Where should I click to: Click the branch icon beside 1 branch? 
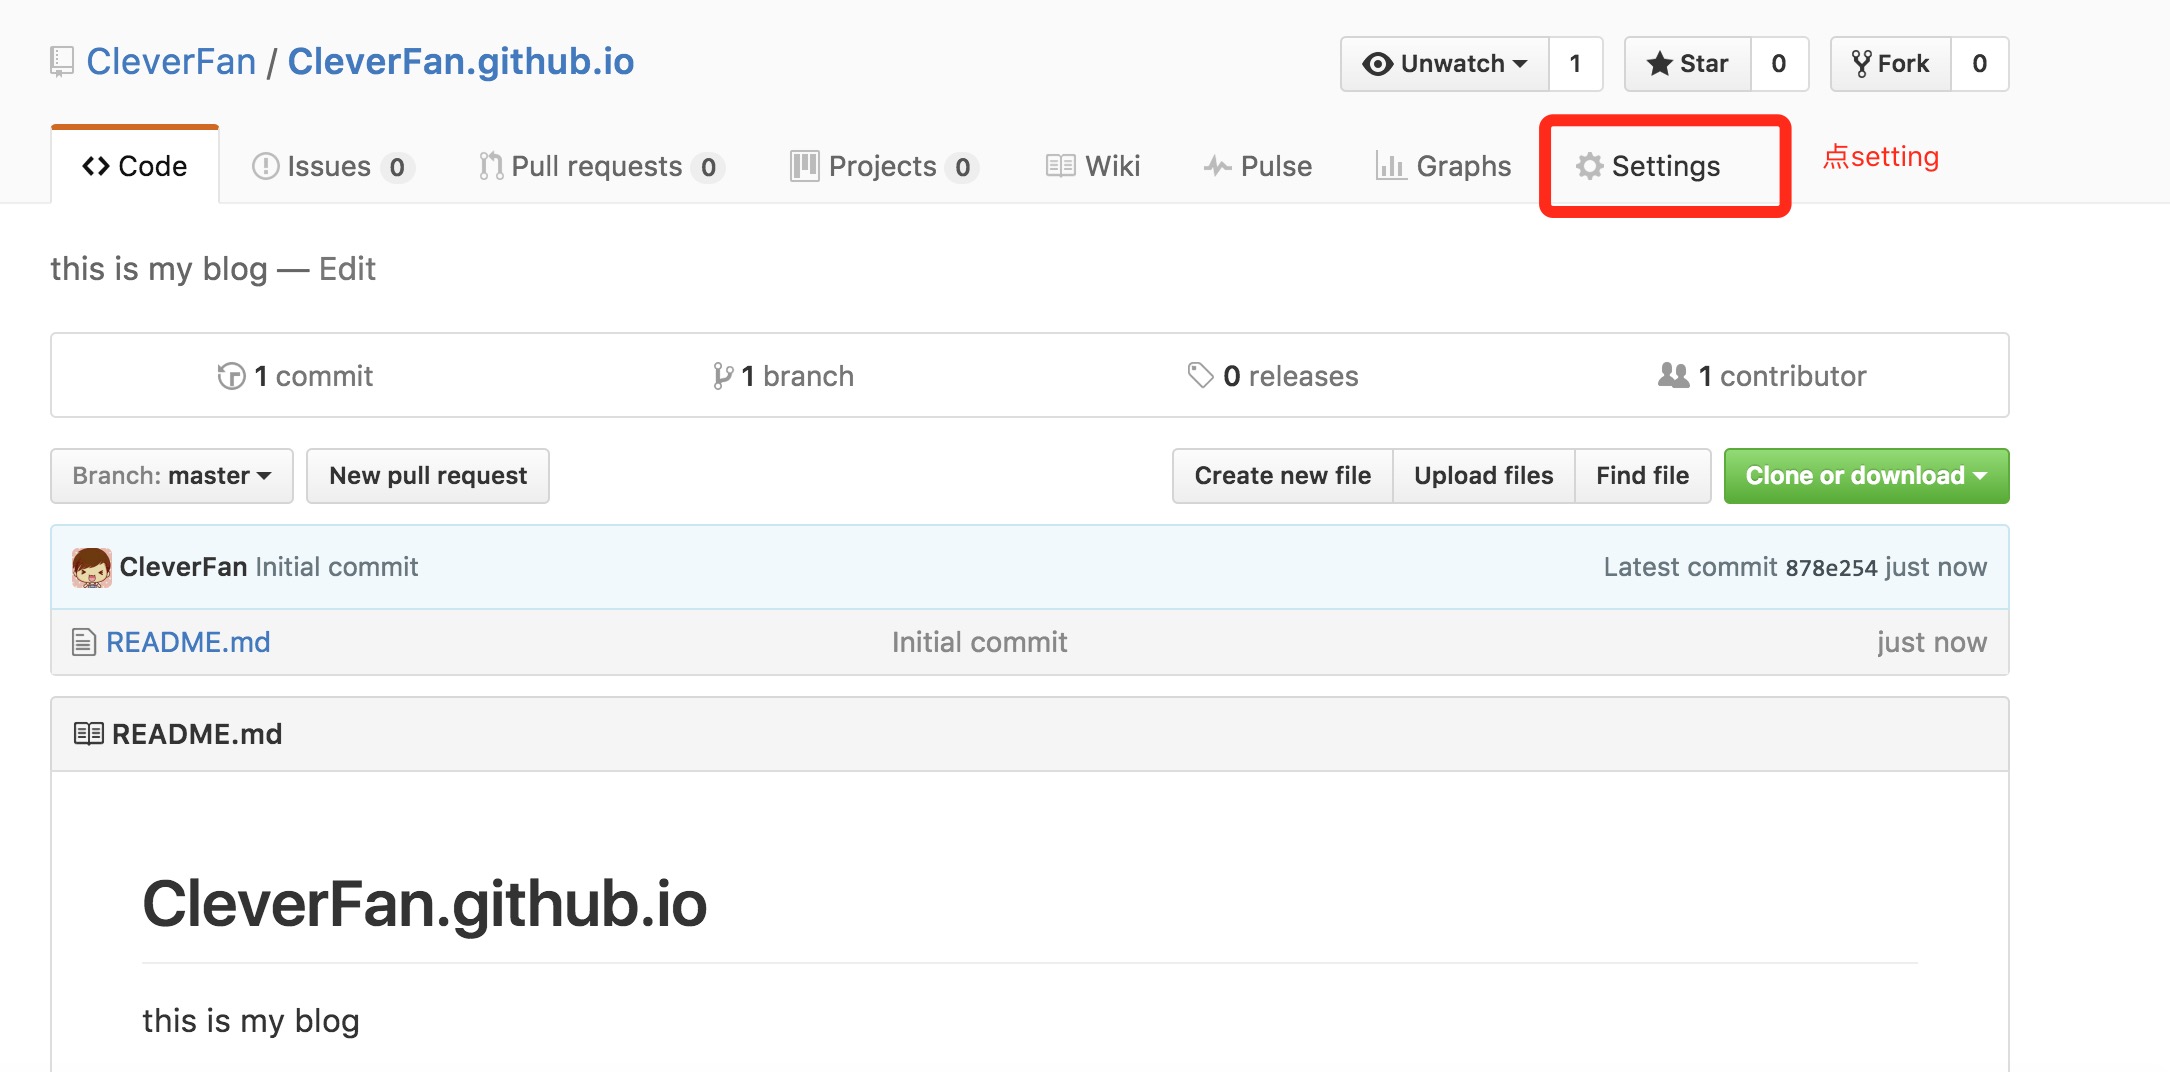pyautogui.click(x=723, y=376)
